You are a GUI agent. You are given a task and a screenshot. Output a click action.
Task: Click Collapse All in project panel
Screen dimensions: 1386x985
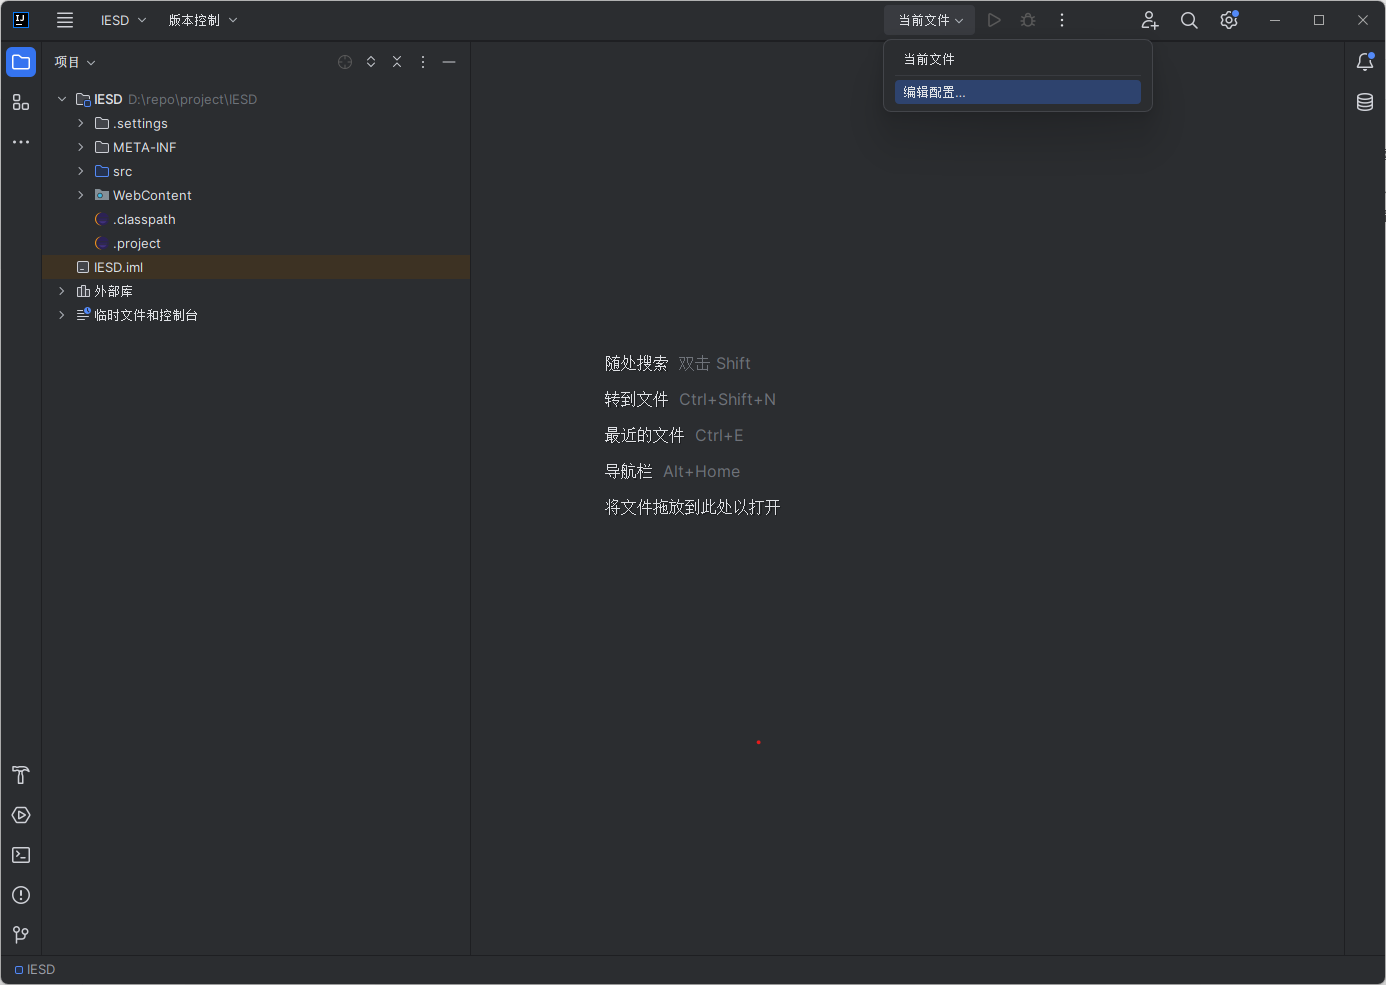click(x=397, y=62)
